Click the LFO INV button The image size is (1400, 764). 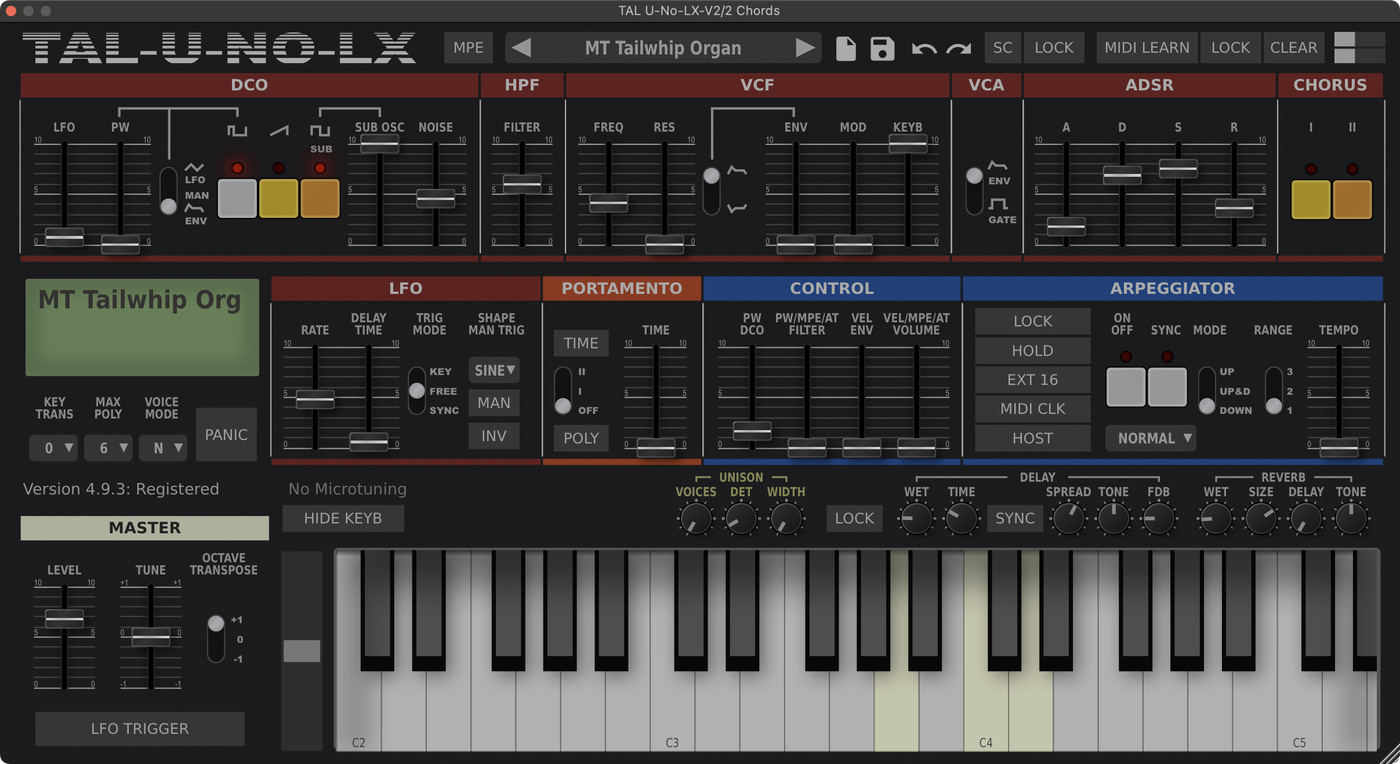pyautogui.click(x=494, y=436)
